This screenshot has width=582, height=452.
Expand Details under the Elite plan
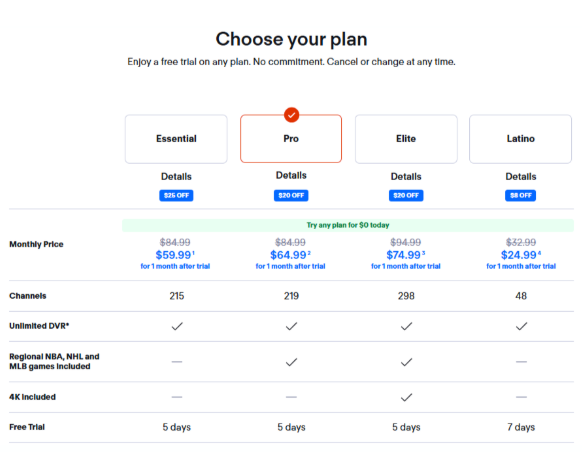coord(406,177)
